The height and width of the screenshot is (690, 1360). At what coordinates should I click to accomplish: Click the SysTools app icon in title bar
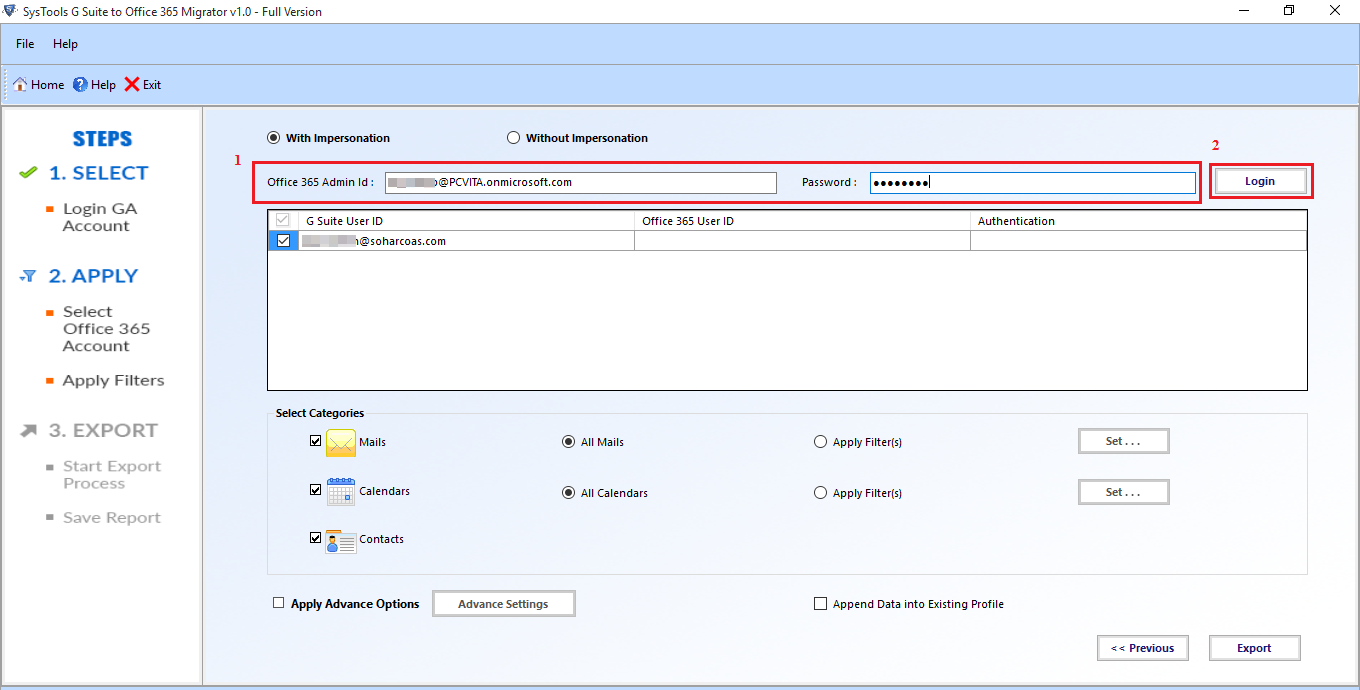click(x=10, y=11)
